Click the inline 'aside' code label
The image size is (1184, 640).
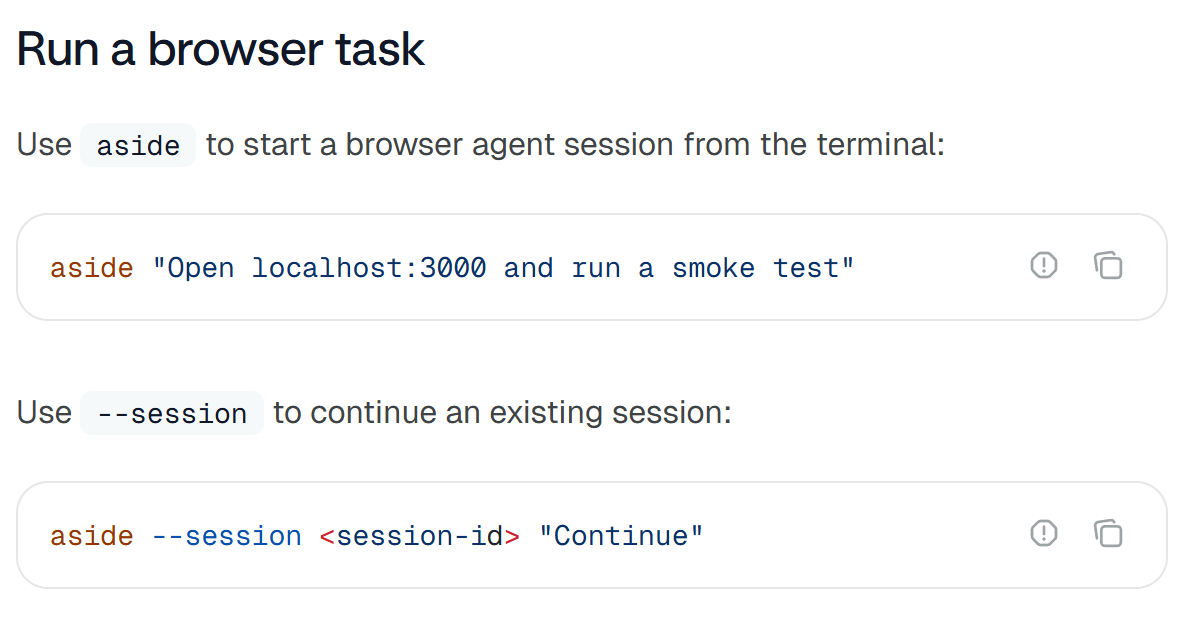(138, 145)
